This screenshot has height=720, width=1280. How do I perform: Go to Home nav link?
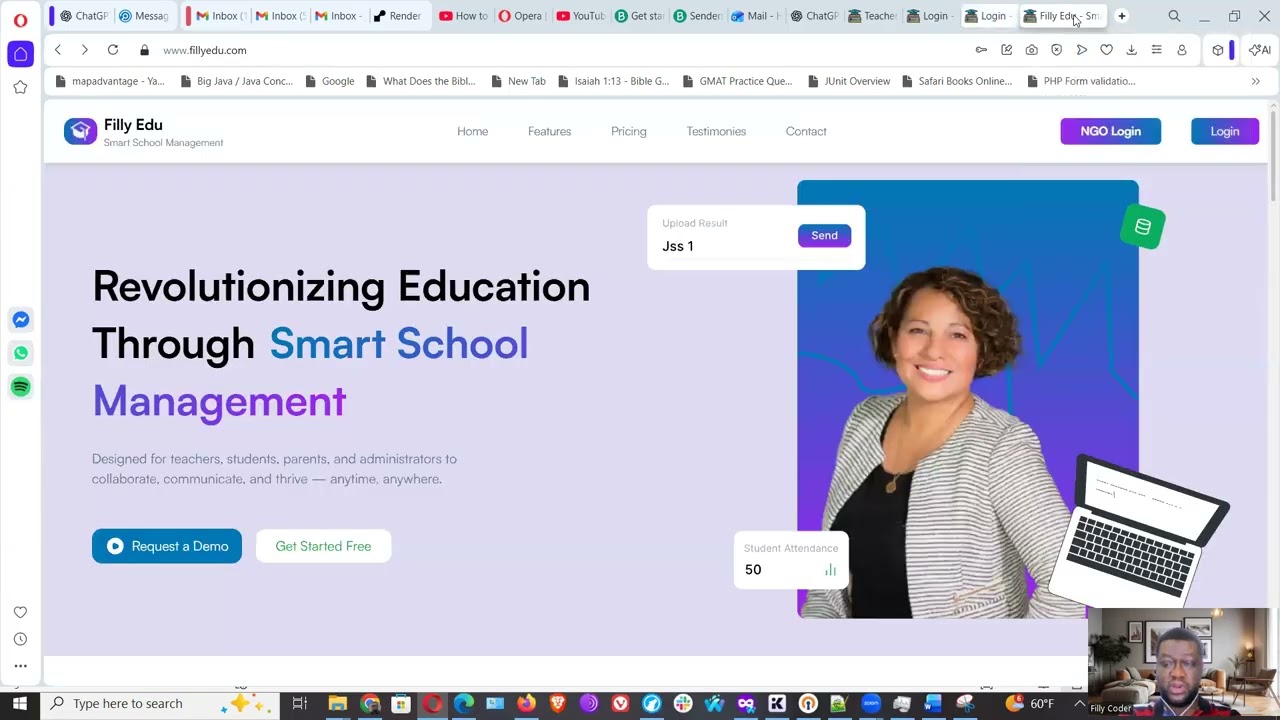[473, 131]
